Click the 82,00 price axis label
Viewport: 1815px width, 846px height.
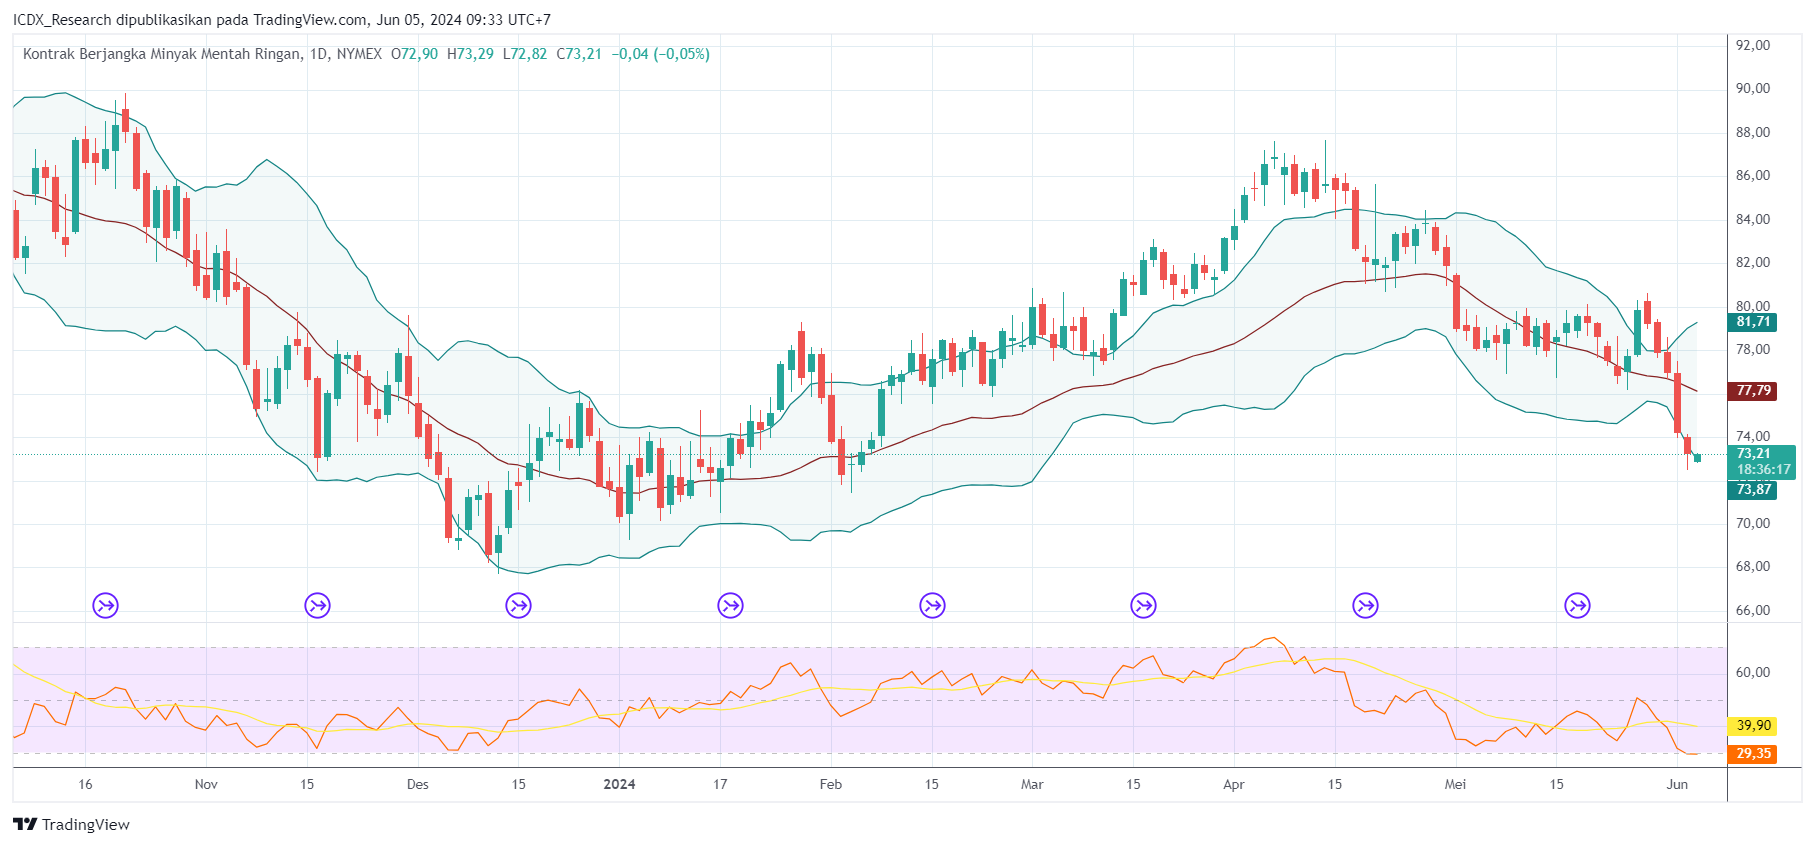click(1753, 262)
